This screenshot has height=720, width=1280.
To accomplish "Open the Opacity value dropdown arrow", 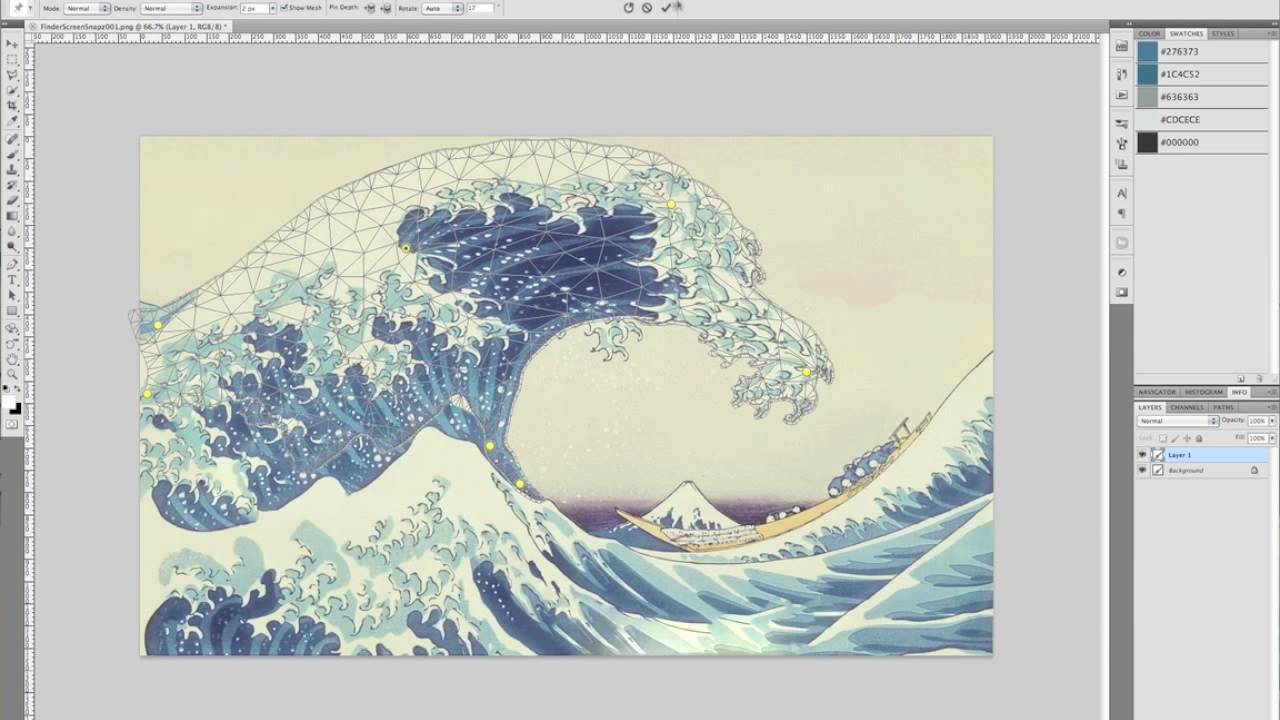I will tap(1272, 421).
